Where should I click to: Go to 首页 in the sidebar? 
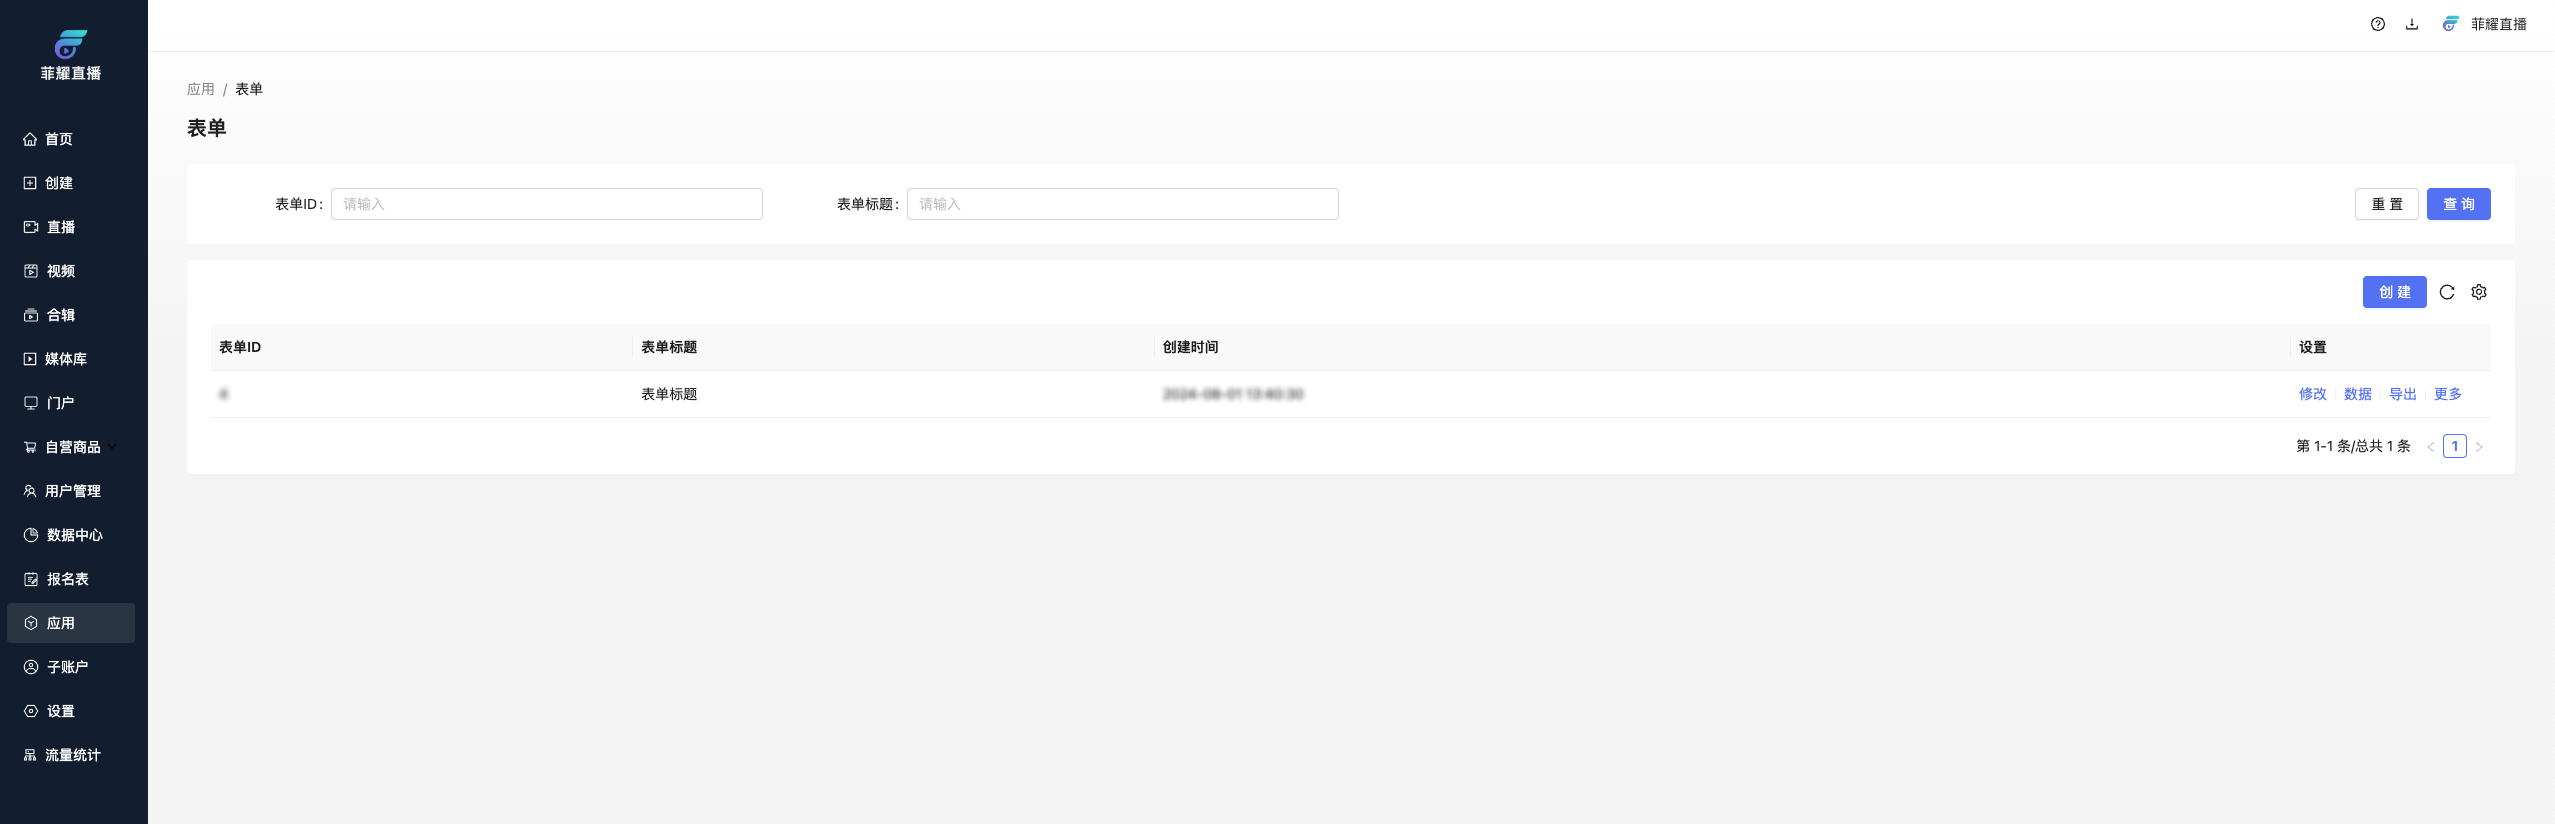(x=58, y=139)
